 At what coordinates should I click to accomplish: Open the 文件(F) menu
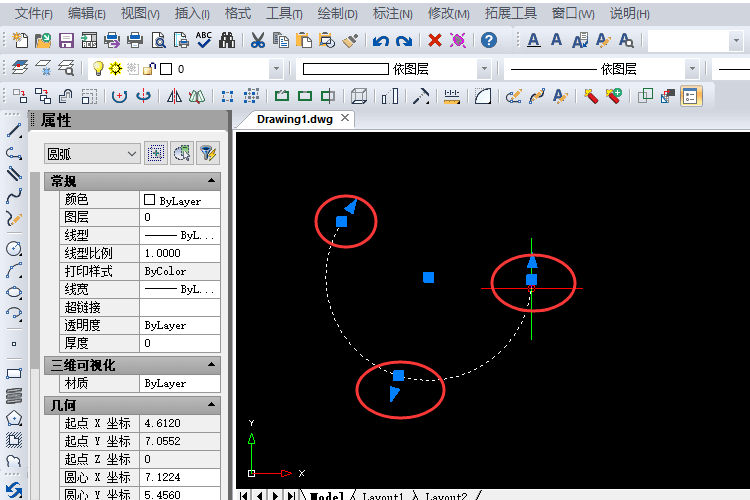tap(33, 13)
